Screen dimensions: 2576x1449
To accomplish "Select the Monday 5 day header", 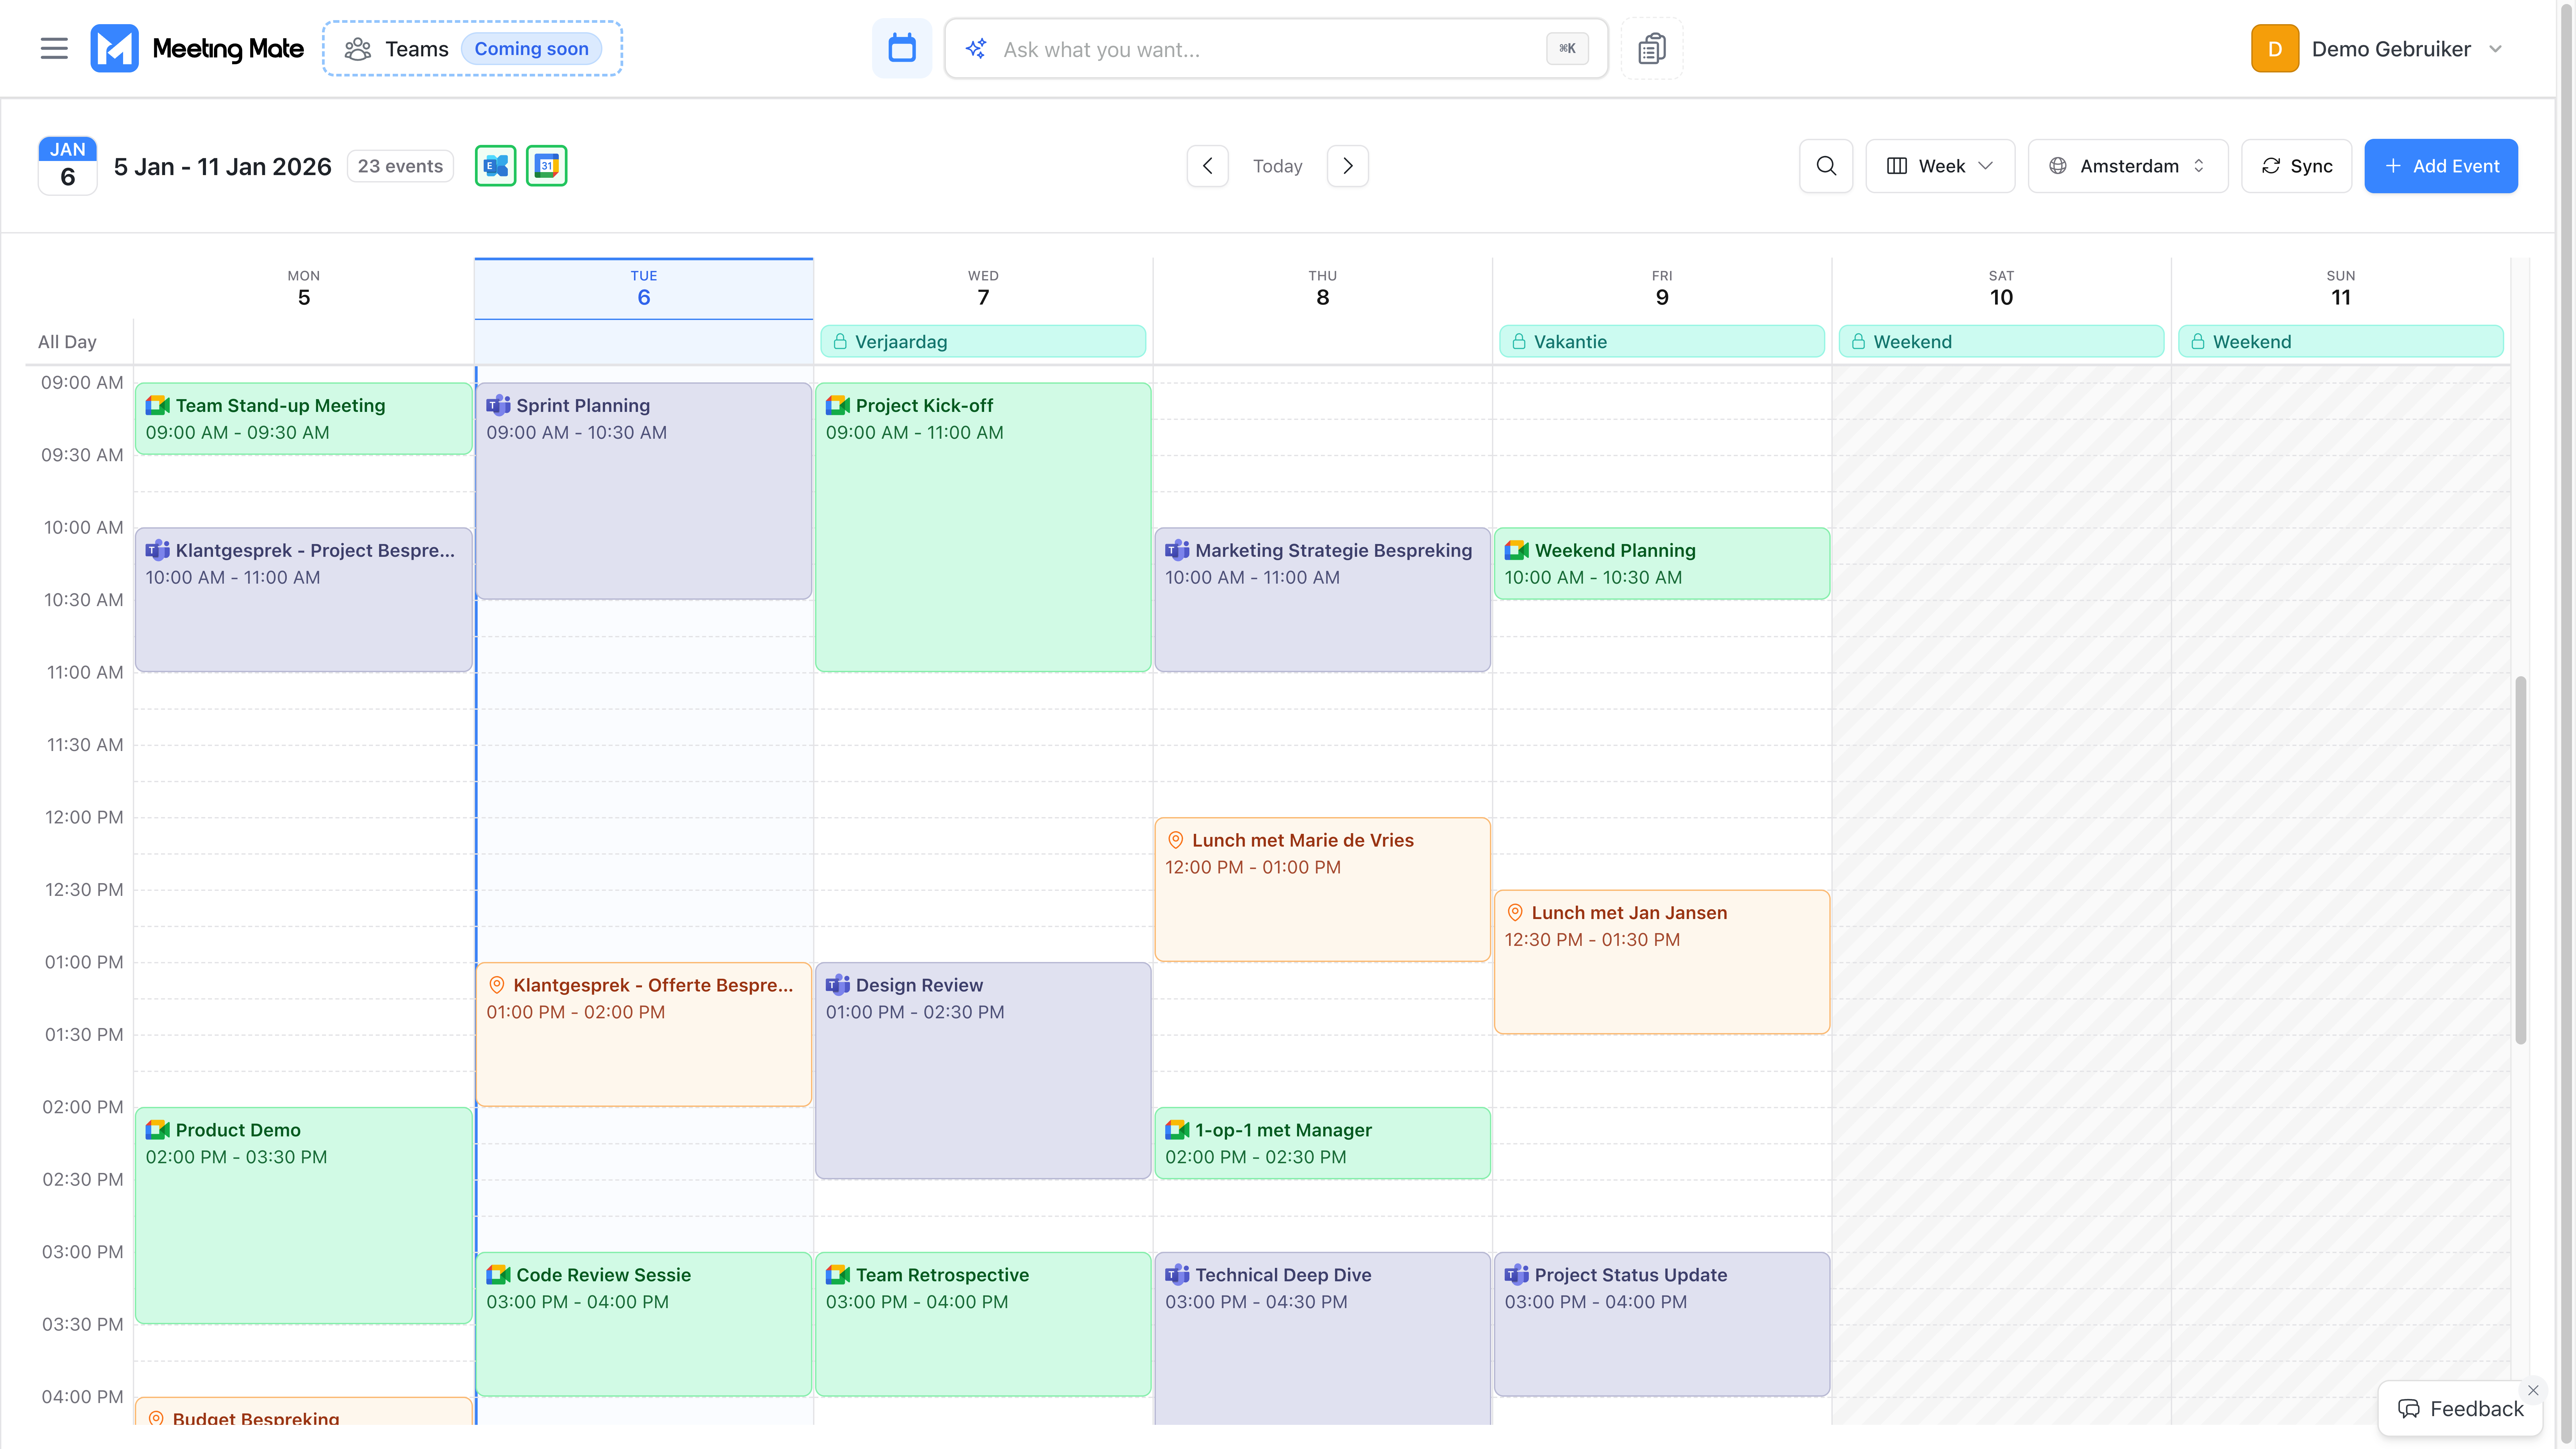I will pyautogui.click(x=304, y=288).
